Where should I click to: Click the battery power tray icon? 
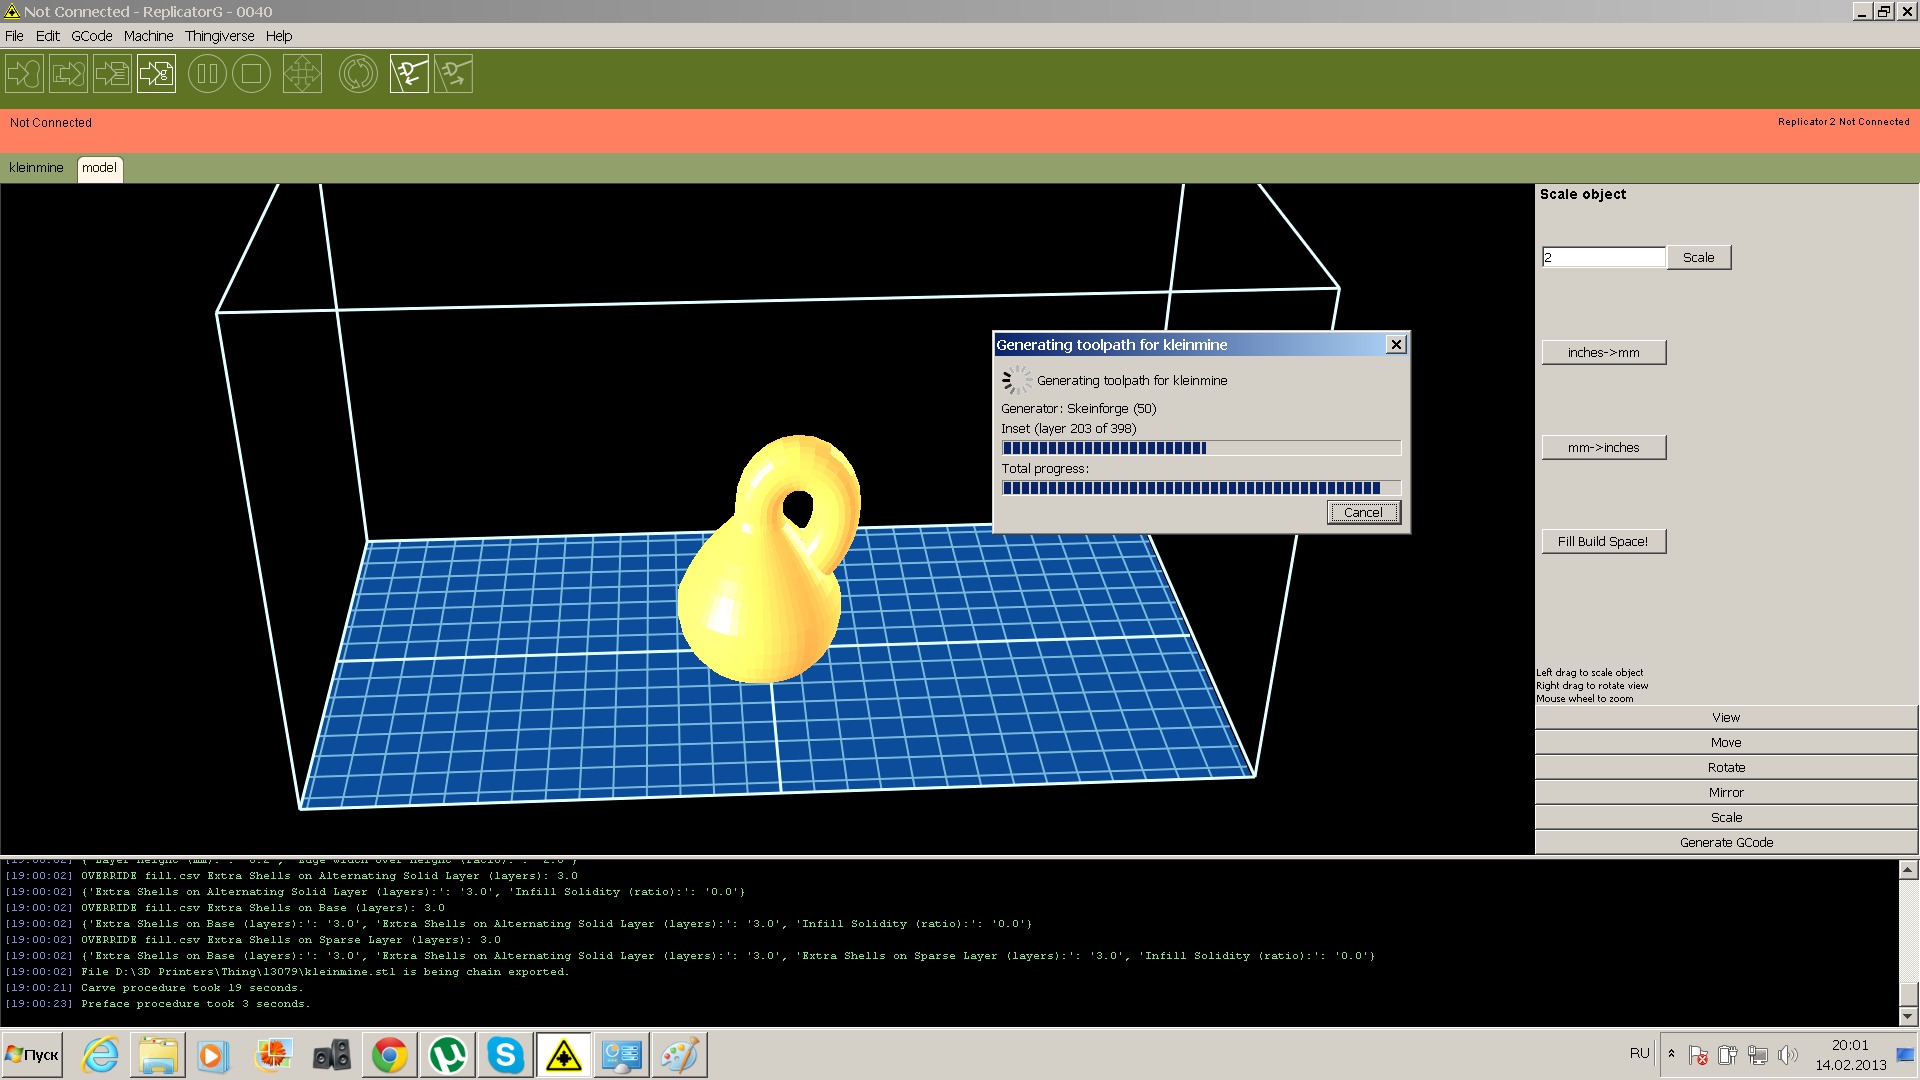click(x=1728, y=1055)
